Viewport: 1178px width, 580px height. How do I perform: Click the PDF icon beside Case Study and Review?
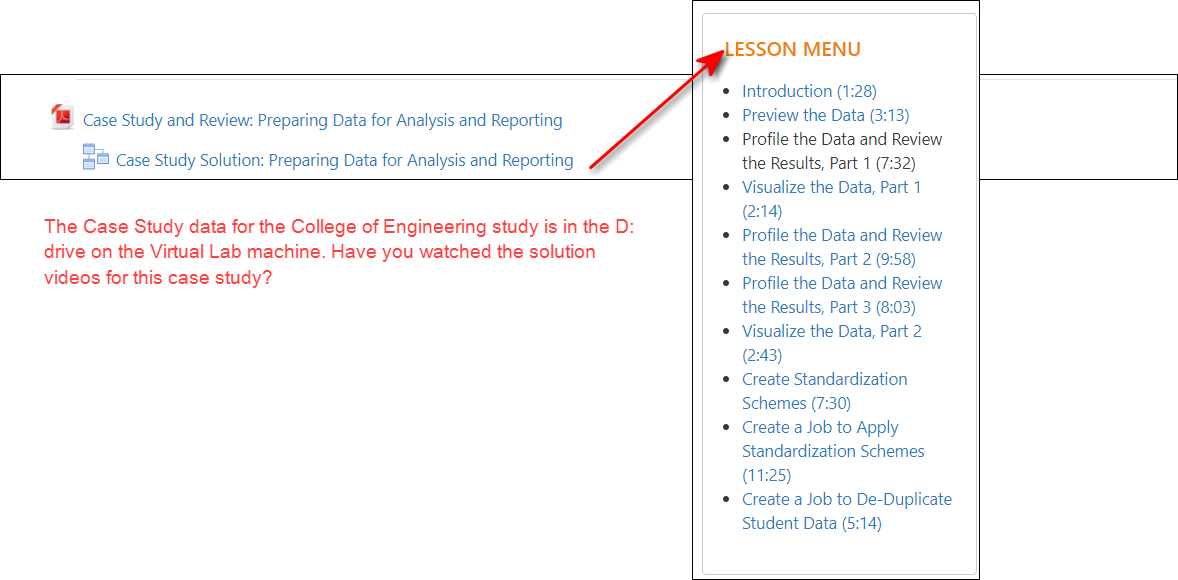point(61,116)
